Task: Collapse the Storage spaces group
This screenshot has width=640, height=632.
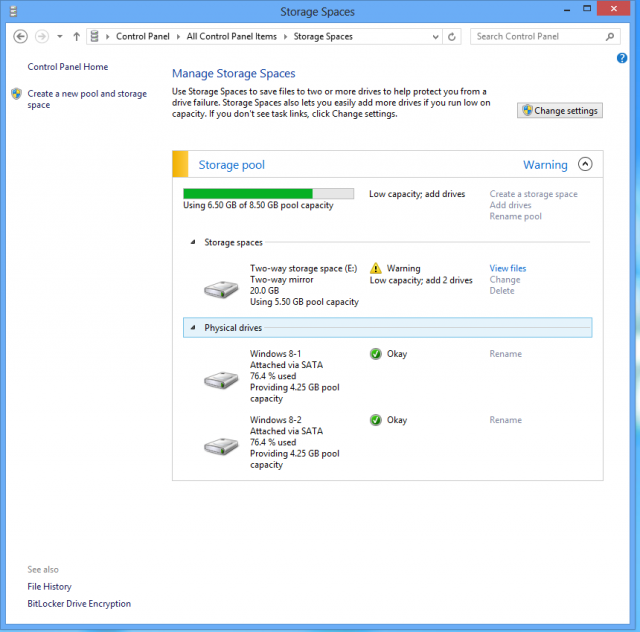Action: pos(193,242)
